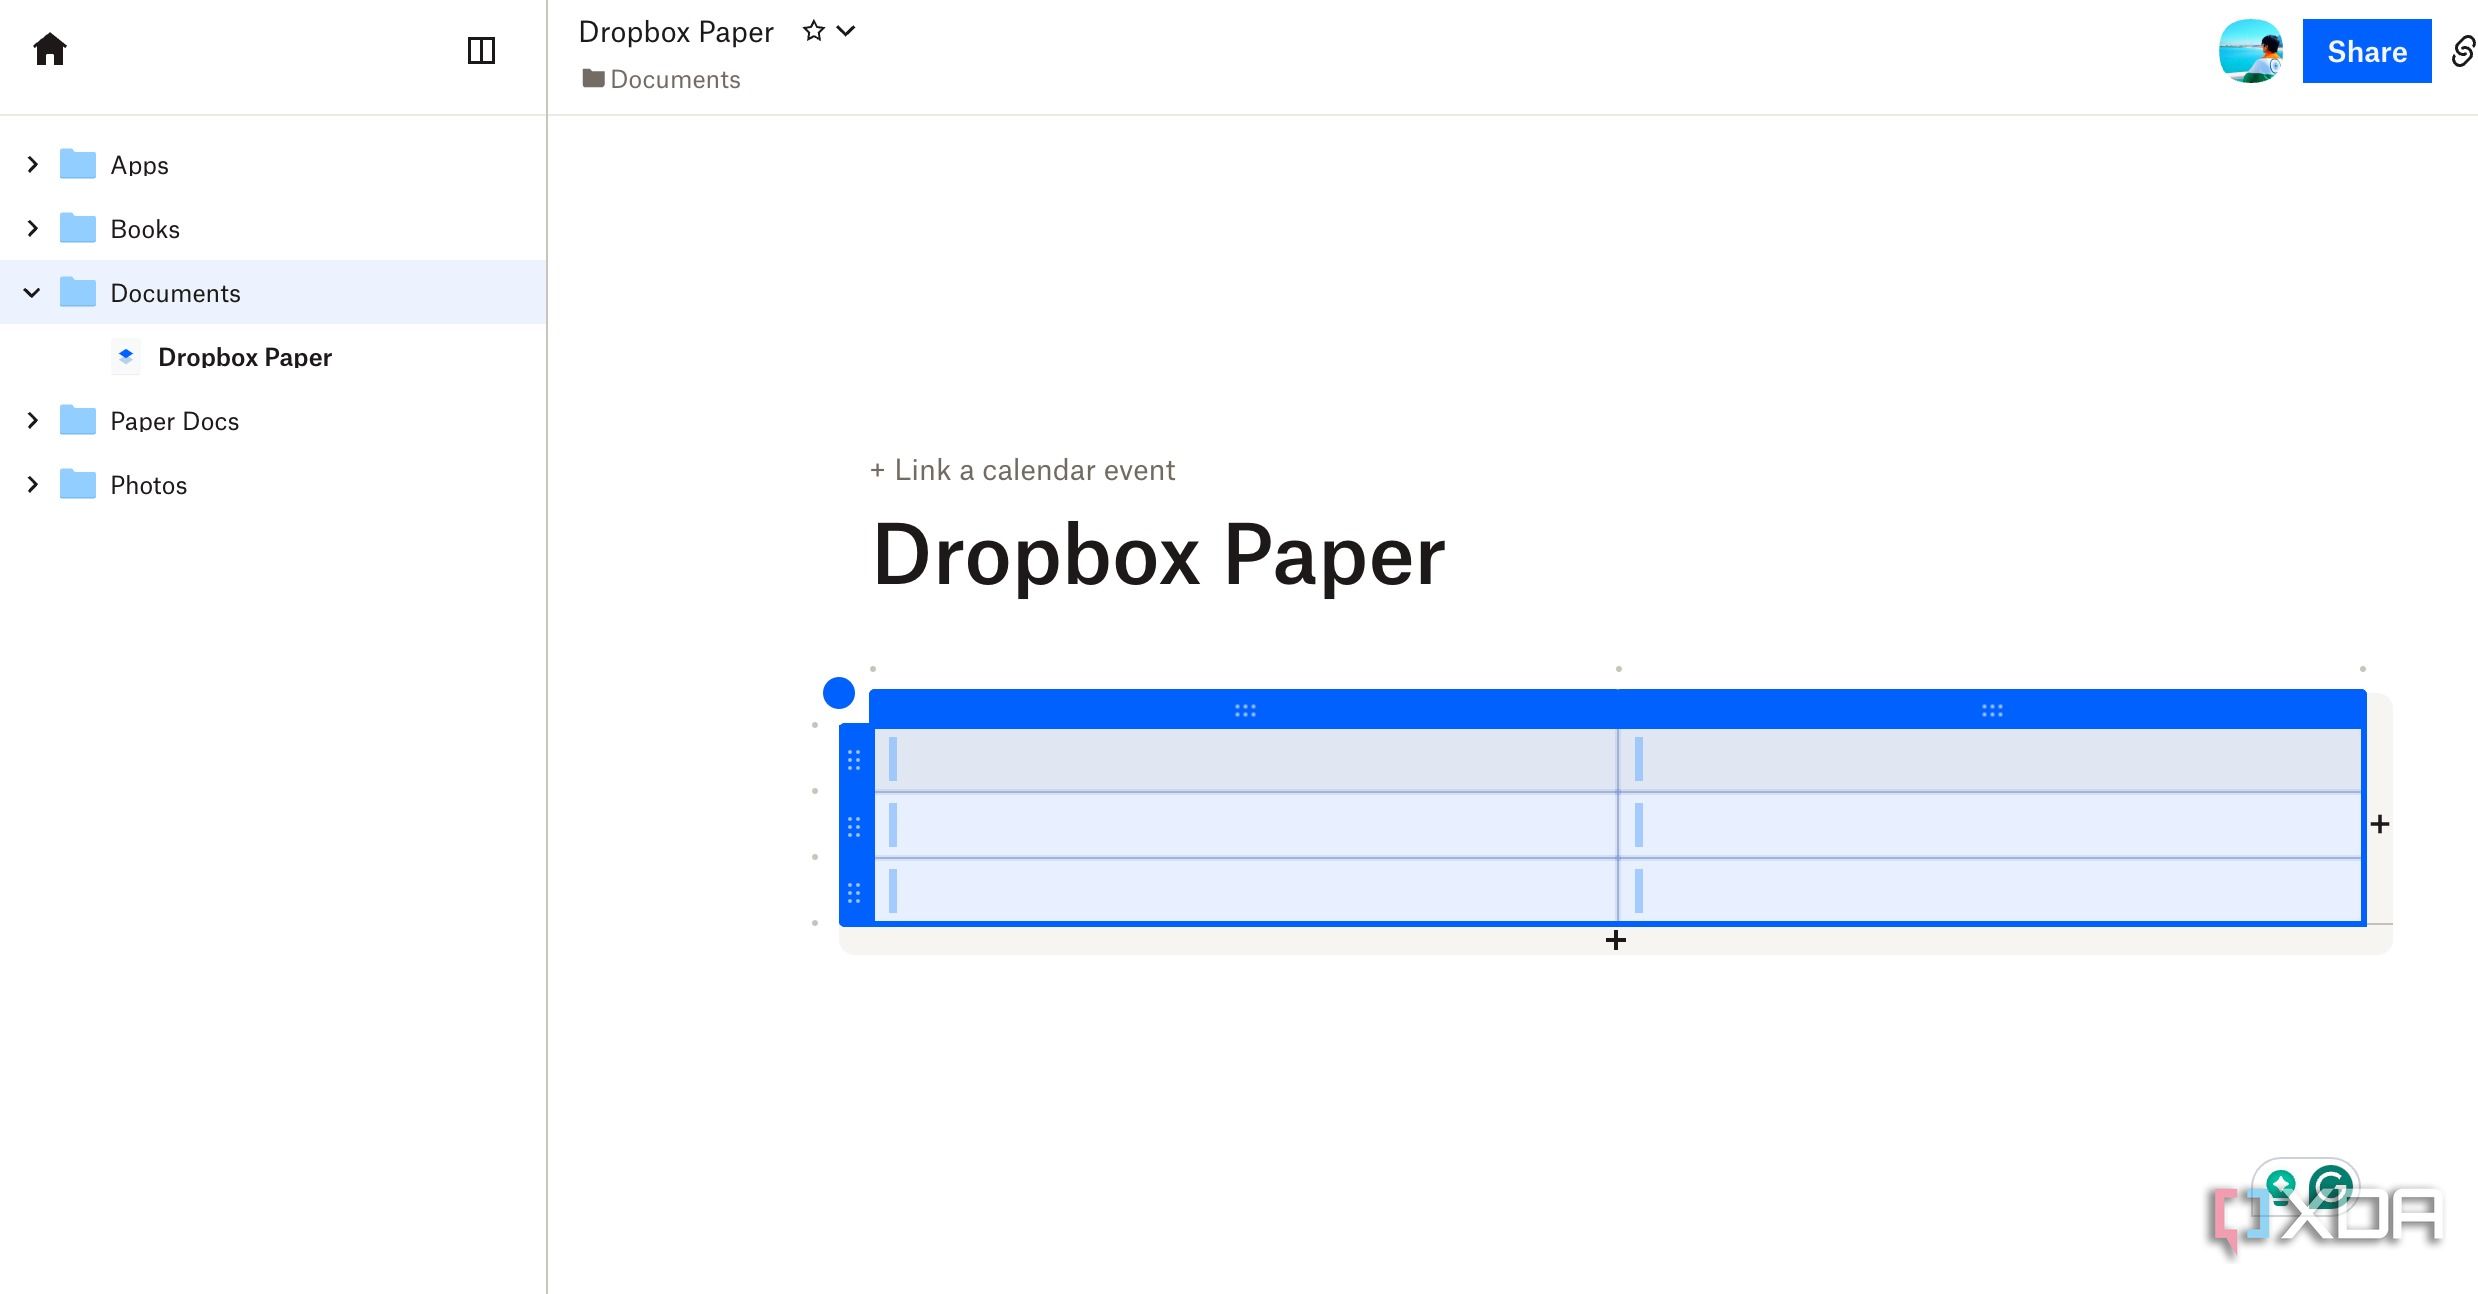Expand the Paper Docs folder chevron
Viewport: 2478px width, 1294px height.
tap(32, 420)
